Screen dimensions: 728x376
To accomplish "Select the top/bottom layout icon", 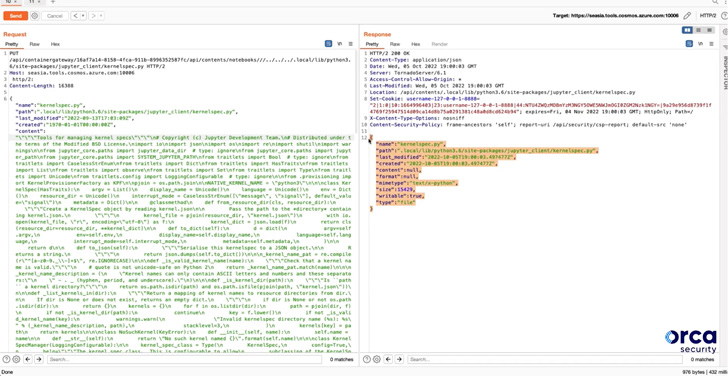I will point(698,30).
